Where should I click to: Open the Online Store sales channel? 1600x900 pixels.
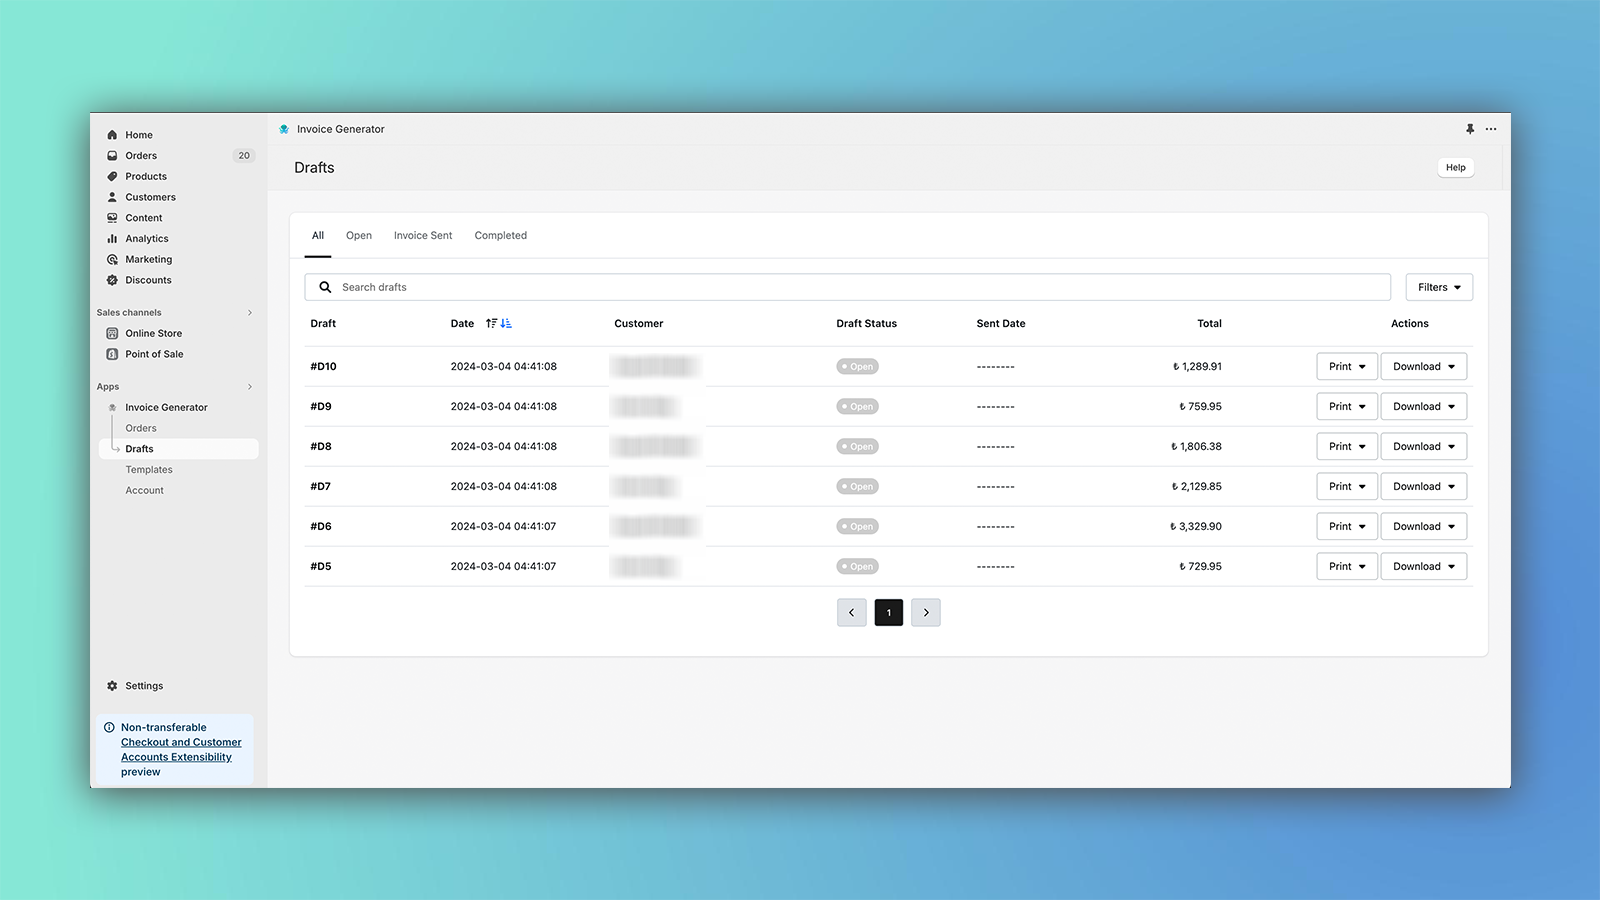click(x=153, y=333)
